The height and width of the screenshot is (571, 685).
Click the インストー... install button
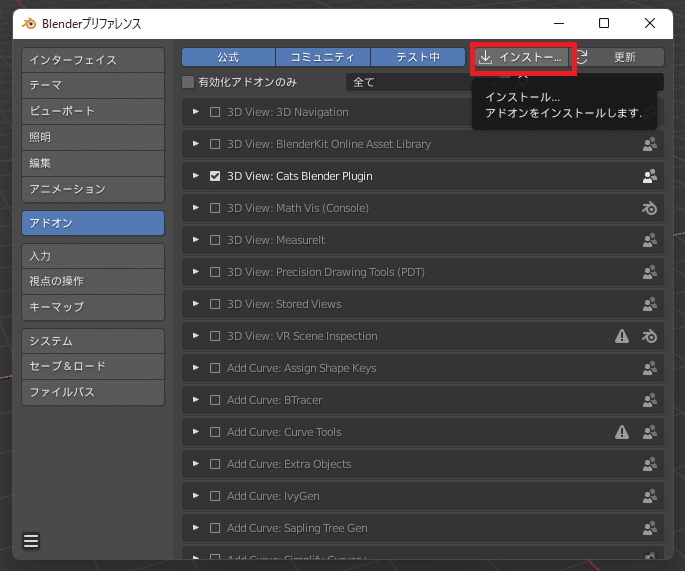click(x=522, y=57)
